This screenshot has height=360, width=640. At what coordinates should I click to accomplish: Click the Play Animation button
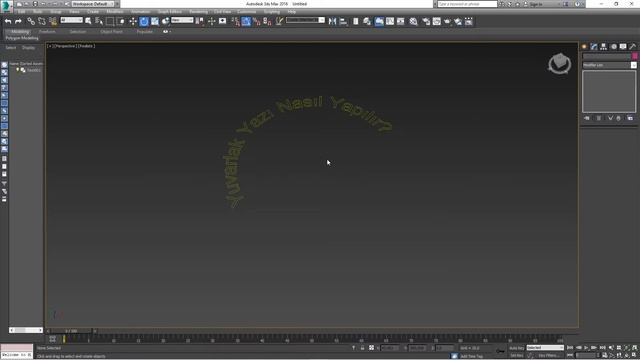pyautogui.click(x=586, y=348)
